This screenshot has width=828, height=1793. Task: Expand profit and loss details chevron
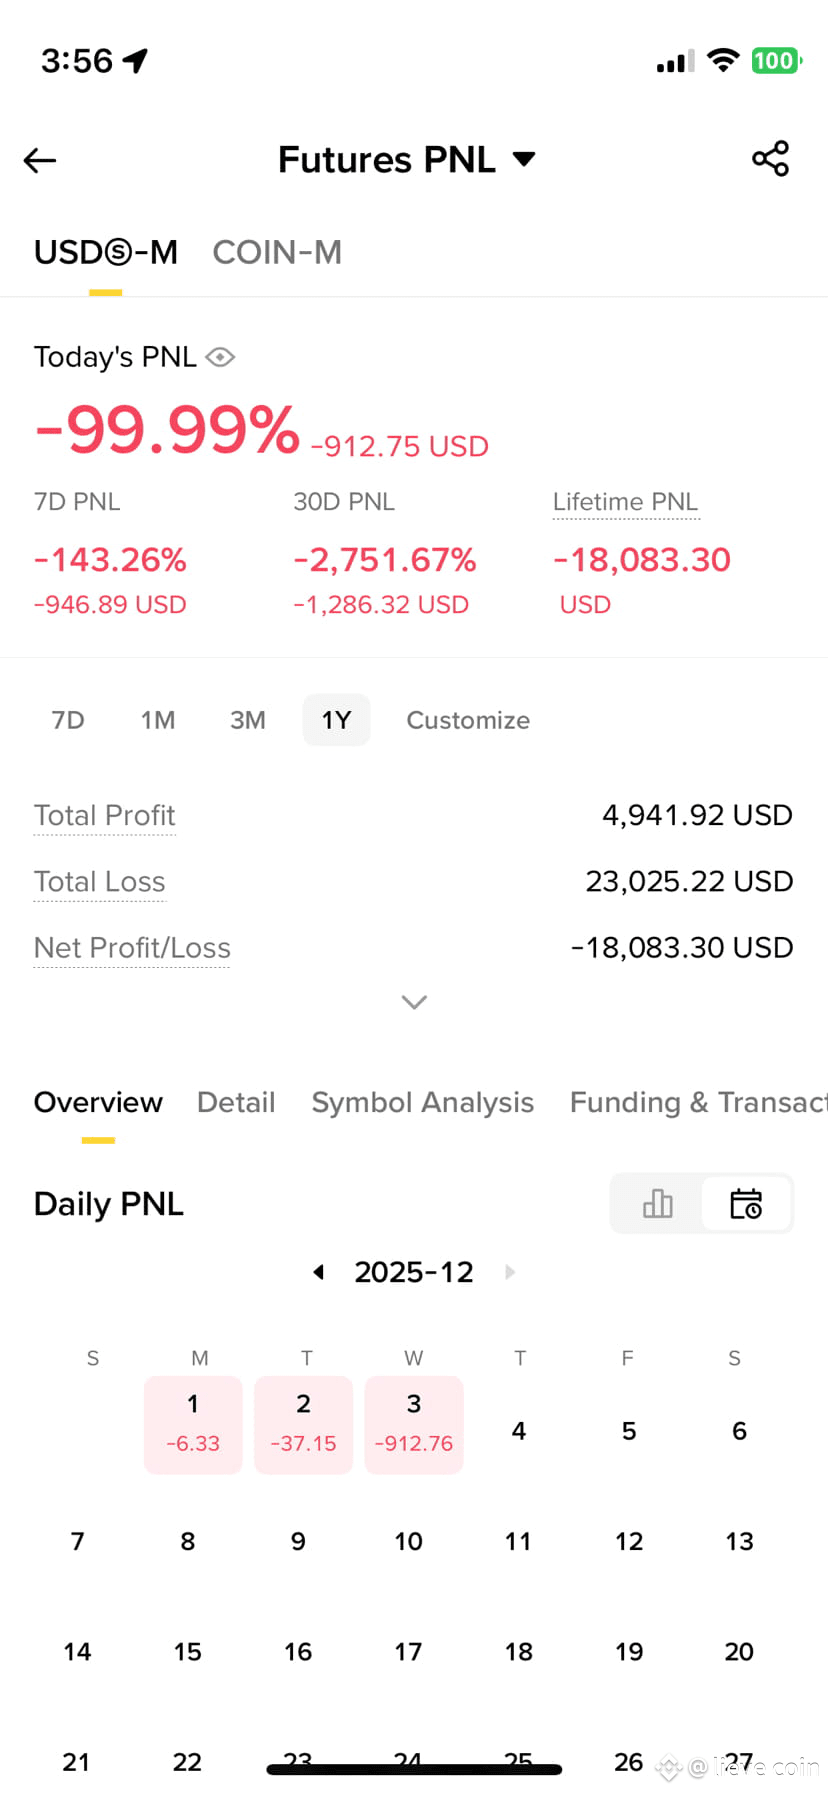point(414,1002)
